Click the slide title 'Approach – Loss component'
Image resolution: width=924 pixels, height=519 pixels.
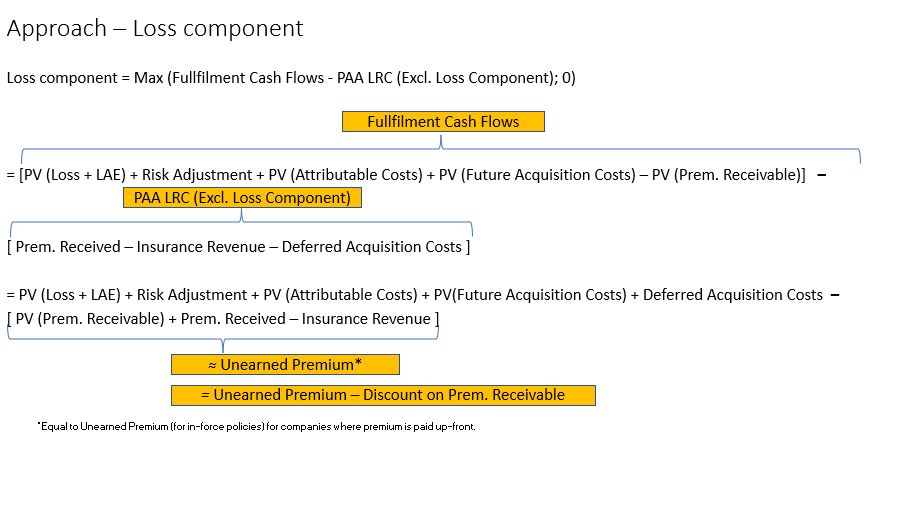pos(155,29)
